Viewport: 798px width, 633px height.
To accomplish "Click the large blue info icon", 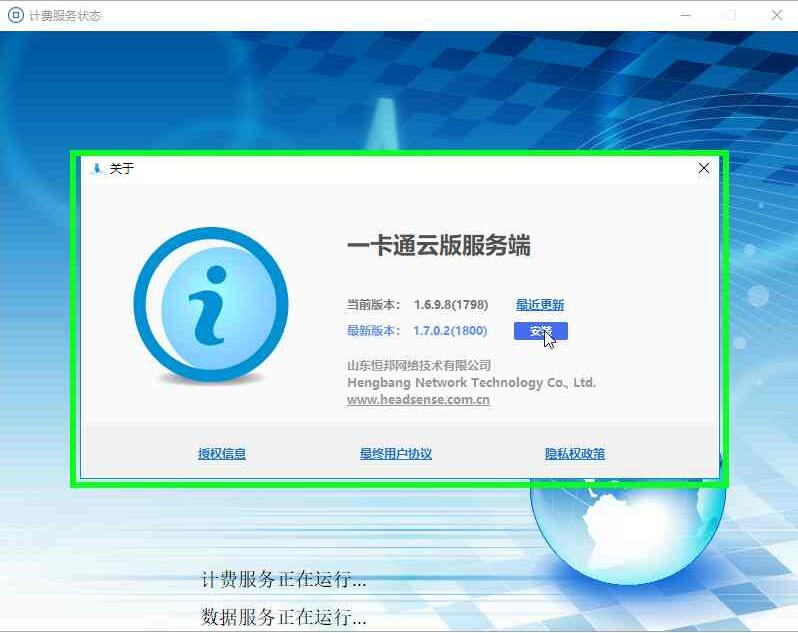I will pos(211,305).
